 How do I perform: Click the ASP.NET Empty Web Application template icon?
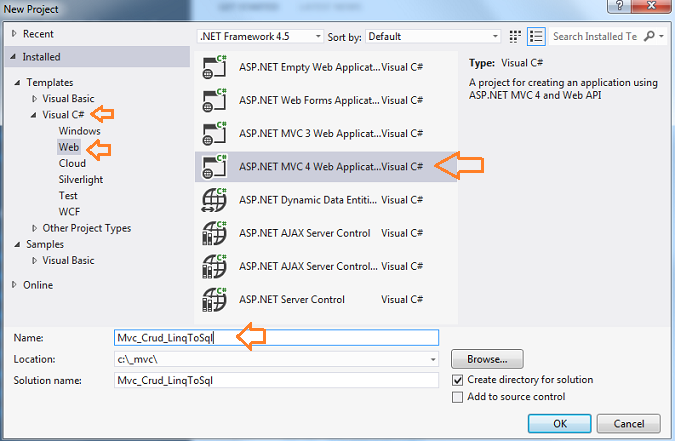coord(214,67)
